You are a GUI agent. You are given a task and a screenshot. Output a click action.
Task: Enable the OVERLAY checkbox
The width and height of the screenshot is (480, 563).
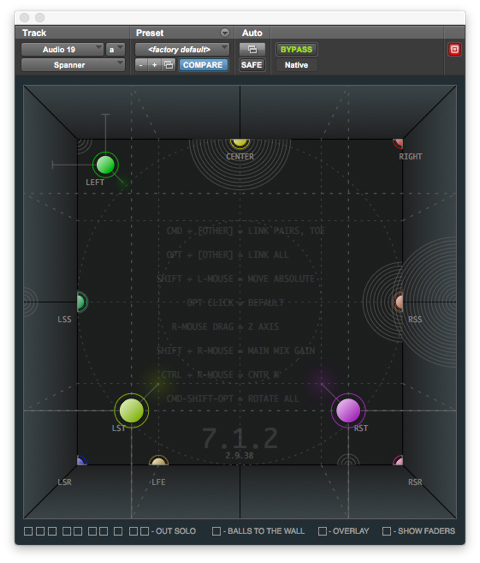click(x=322, y=531)
